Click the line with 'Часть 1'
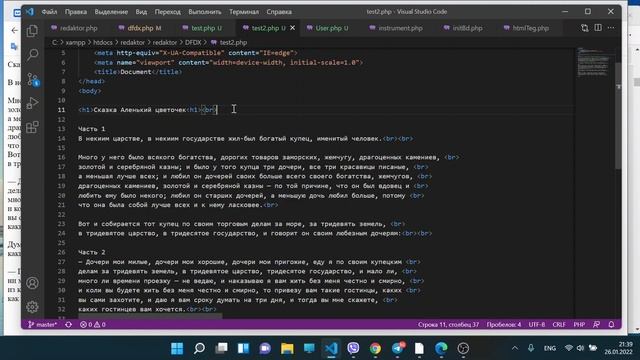The width and height of the screenshot is (640, 360). 92,129
